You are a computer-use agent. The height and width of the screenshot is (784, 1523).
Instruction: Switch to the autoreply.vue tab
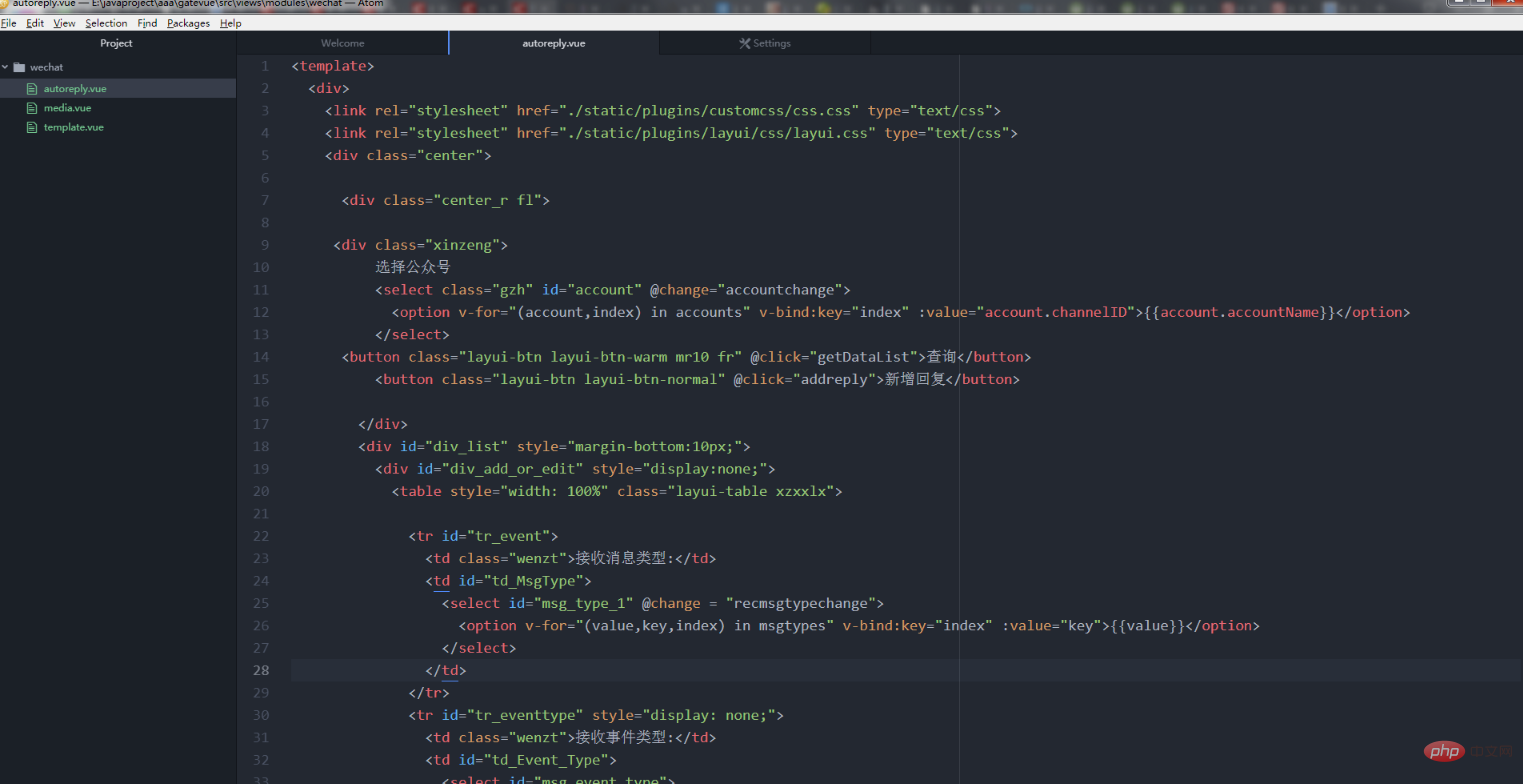click(x=554, y=43)
